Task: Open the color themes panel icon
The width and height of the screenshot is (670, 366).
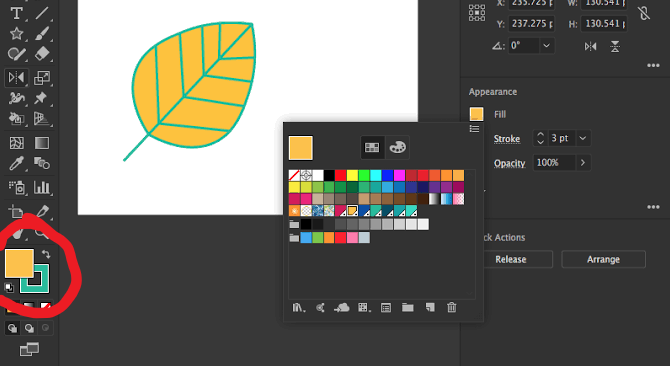Action: click(320, 307)
